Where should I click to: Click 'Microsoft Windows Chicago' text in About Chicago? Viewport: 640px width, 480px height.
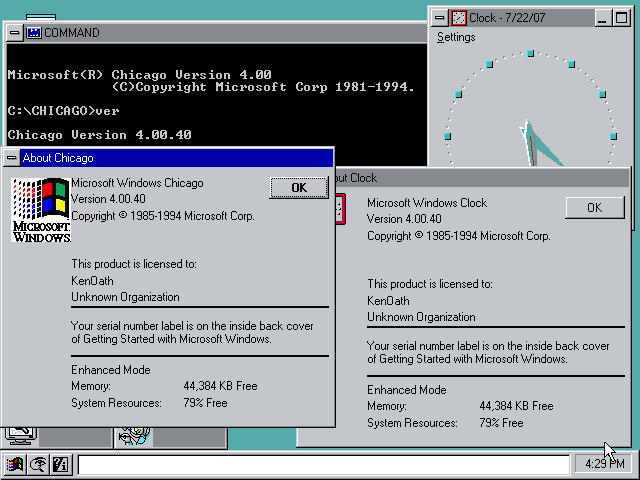(137, 183)
